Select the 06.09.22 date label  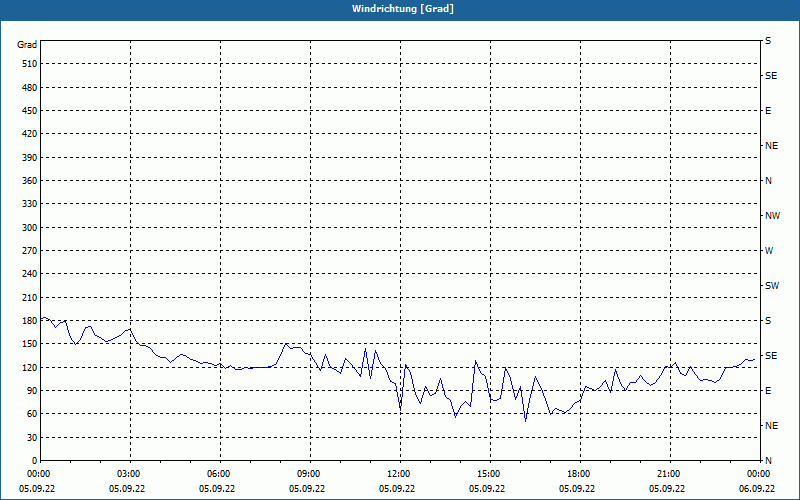coord(757,488)
